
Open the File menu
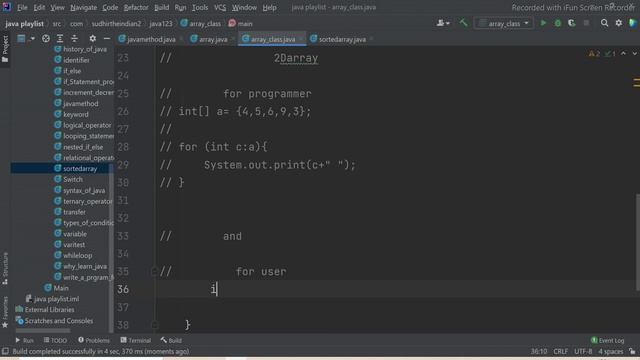[x=22, y=7]
